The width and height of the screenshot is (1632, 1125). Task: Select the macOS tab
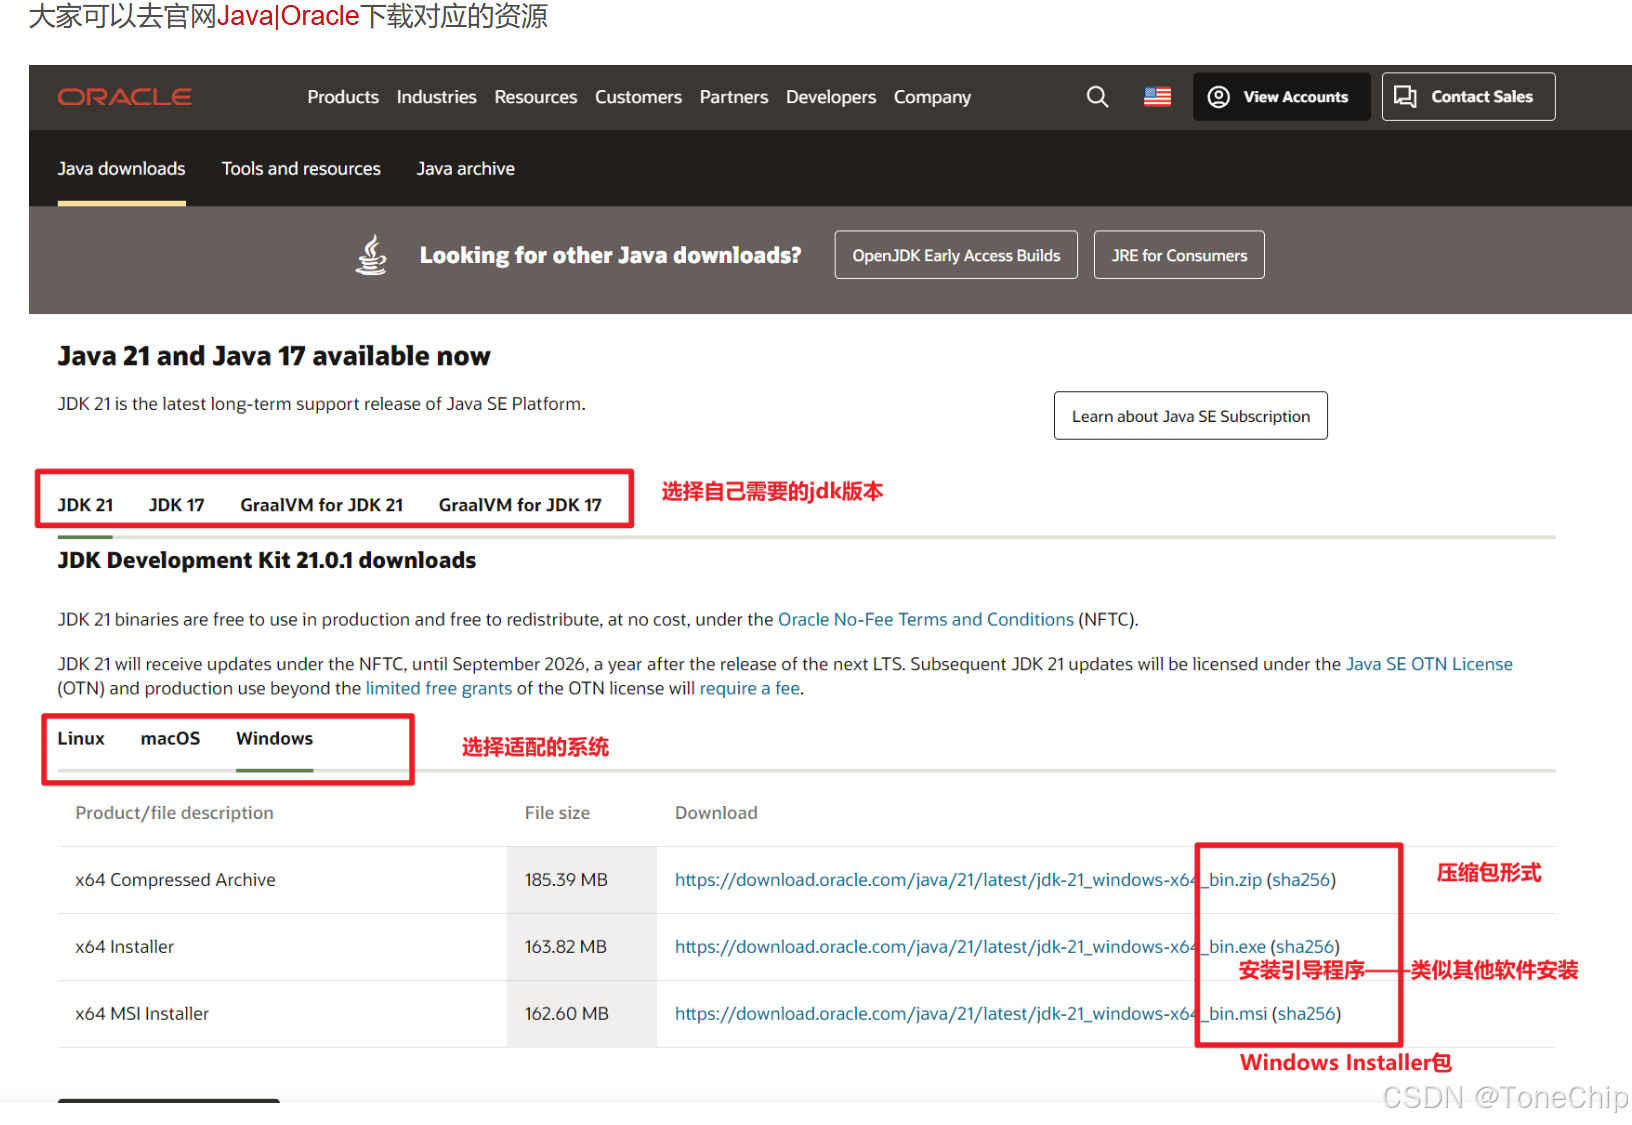click(x=170, y=738)
